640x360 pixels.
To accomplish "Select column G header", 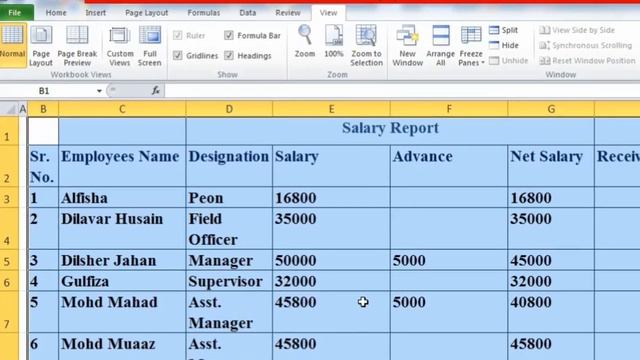I will click(x=551, y=109).
